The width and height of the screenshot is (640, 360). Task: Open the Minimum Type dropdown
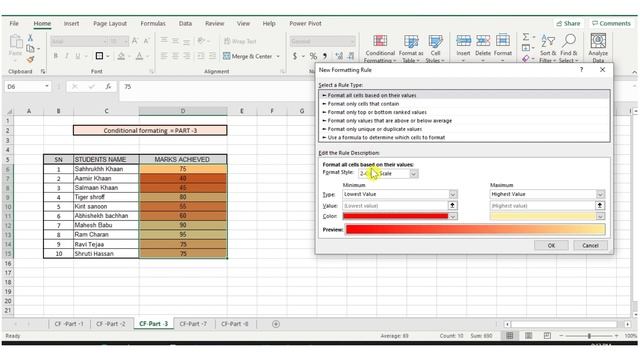click(453, 194)
